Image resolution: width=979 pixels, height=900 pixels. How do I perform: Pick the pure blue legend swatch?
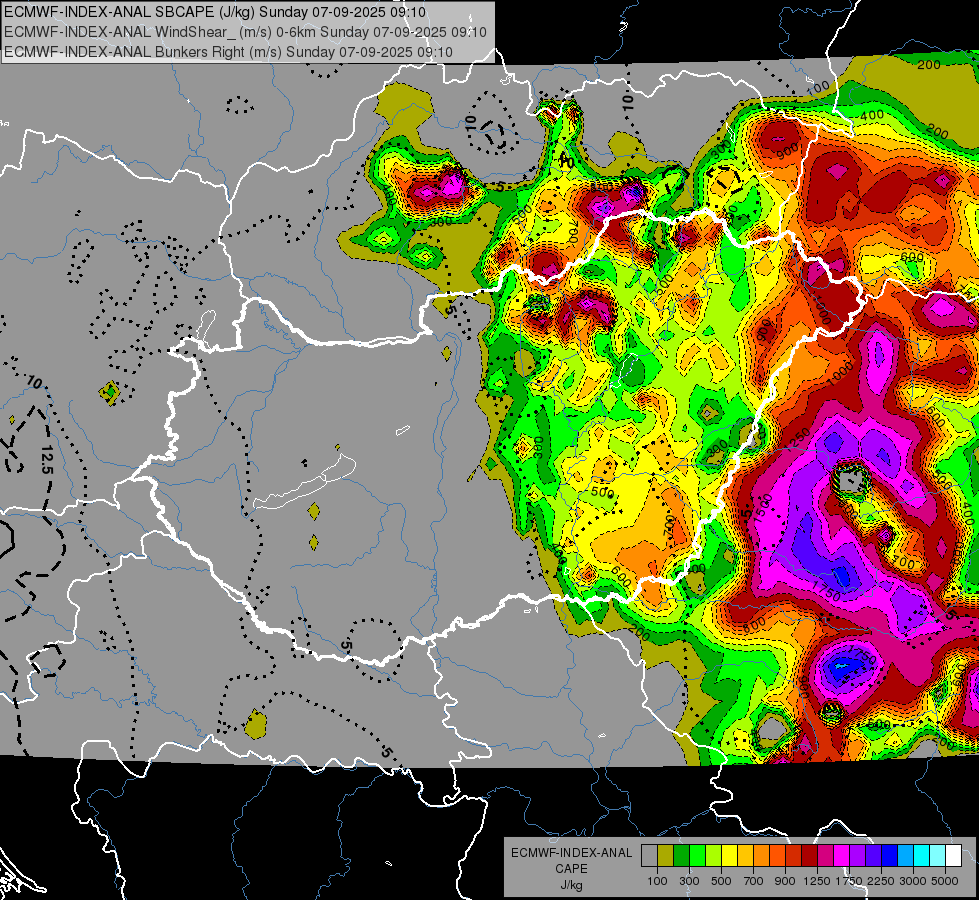[890, 856]
